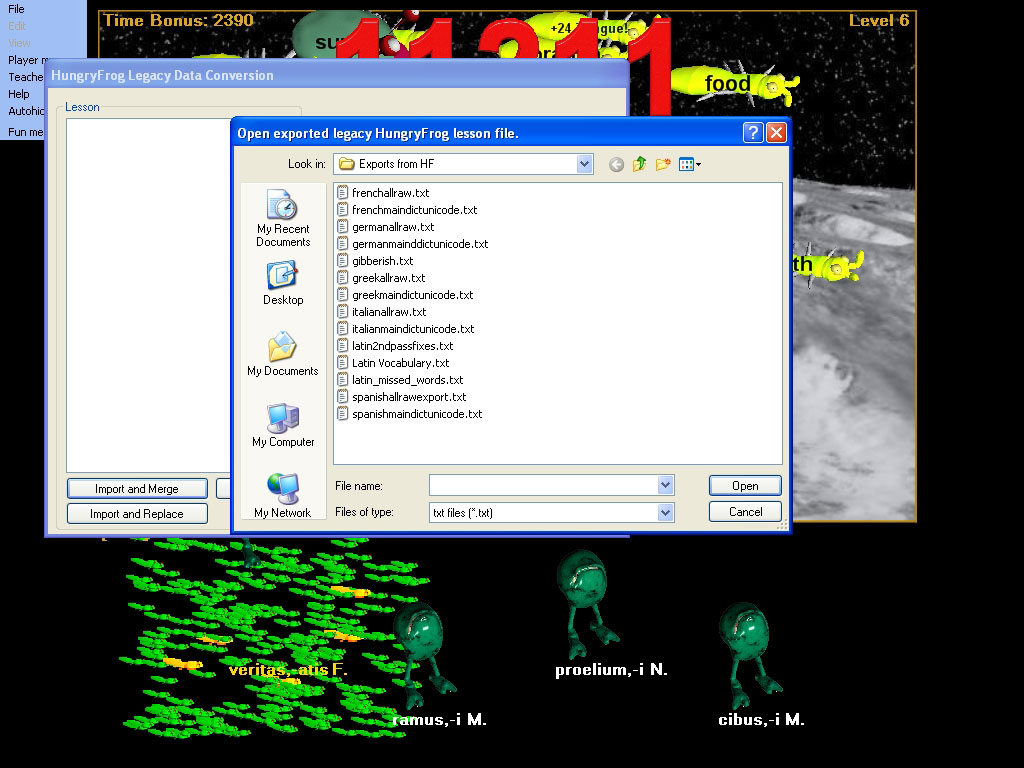1024x768 pixels.
Task: Open the View Menu icon
Action: coord(689,164)
